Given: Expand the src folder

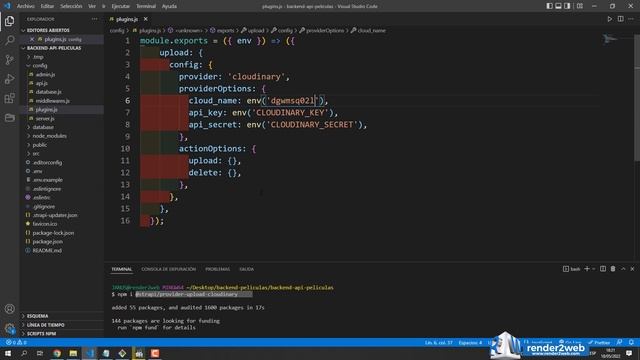Looking at the screenshot, I should pos(36,153).
